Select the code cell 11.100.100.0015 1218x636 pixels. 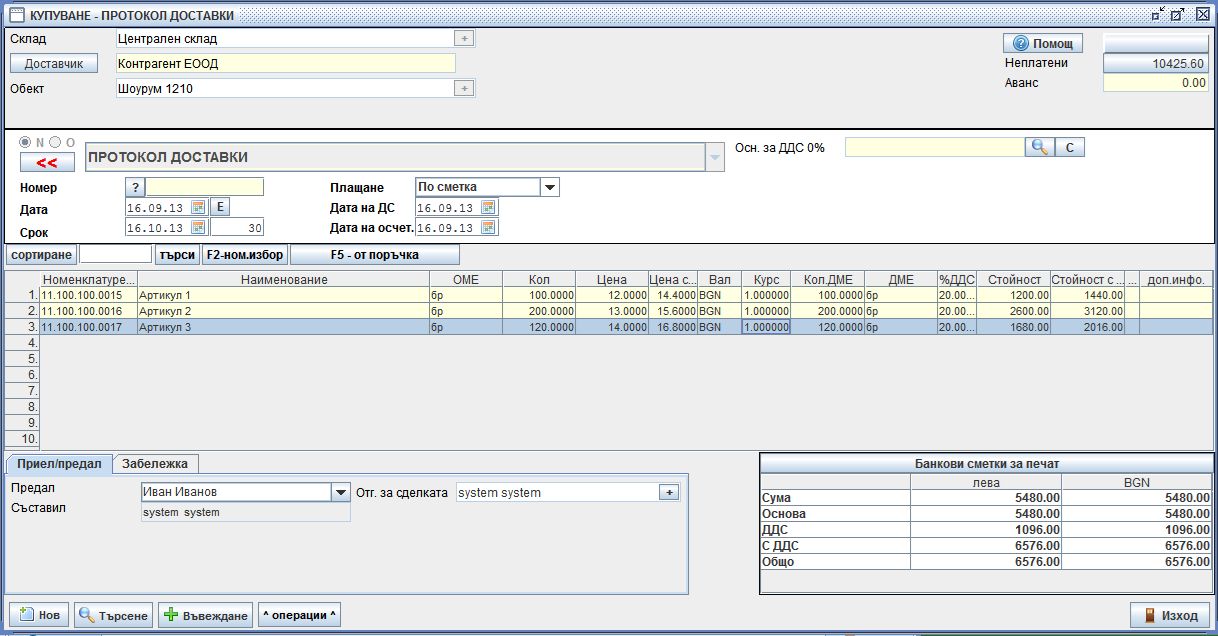tap(89, 295)
